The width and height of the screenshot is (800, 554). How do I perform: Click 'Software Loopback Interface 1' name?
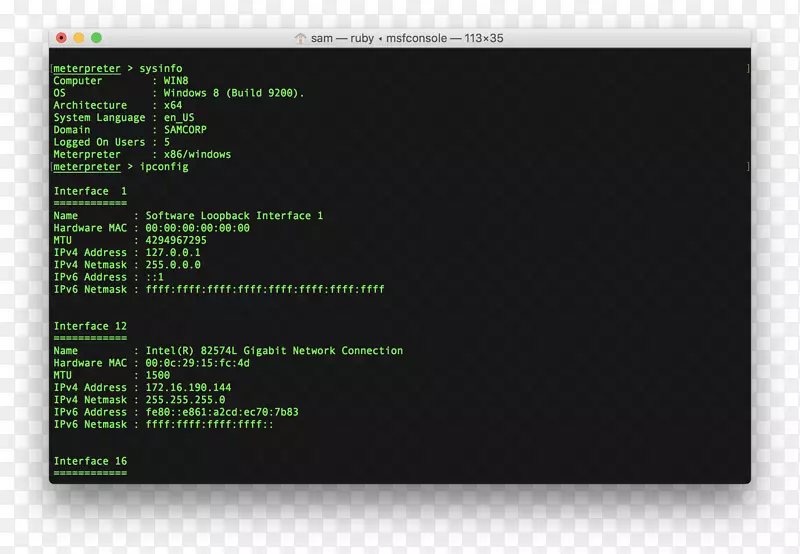pos(234,216)
